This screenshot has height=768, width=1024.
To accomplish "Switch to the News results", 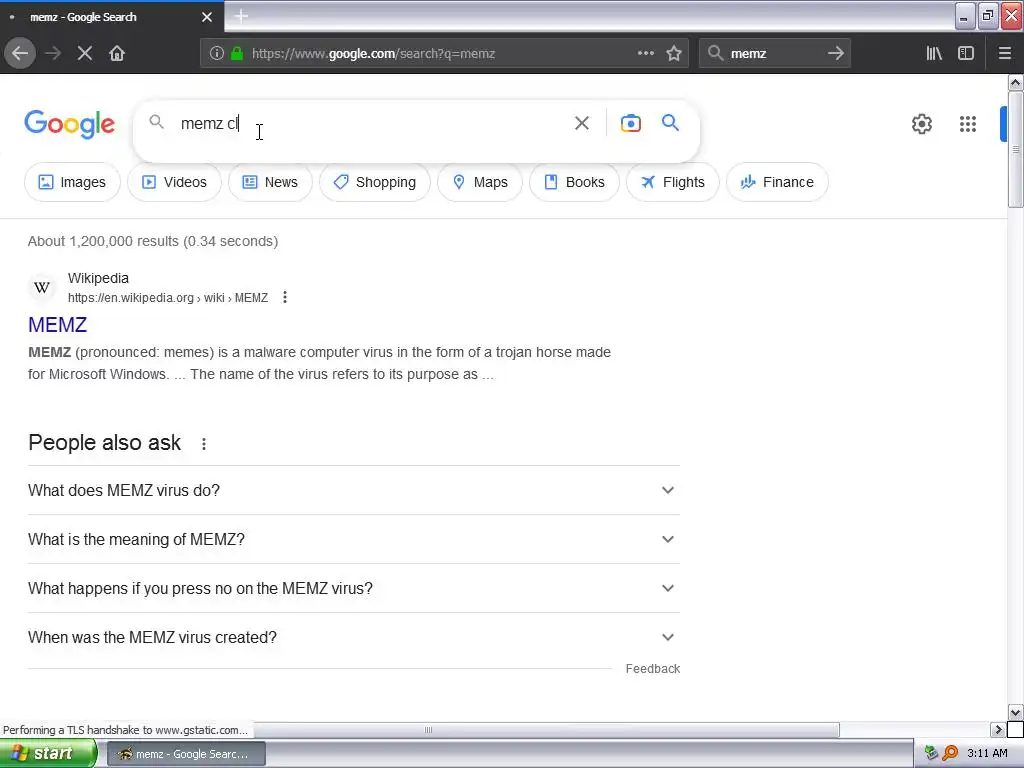I will (x=270, y=182).
